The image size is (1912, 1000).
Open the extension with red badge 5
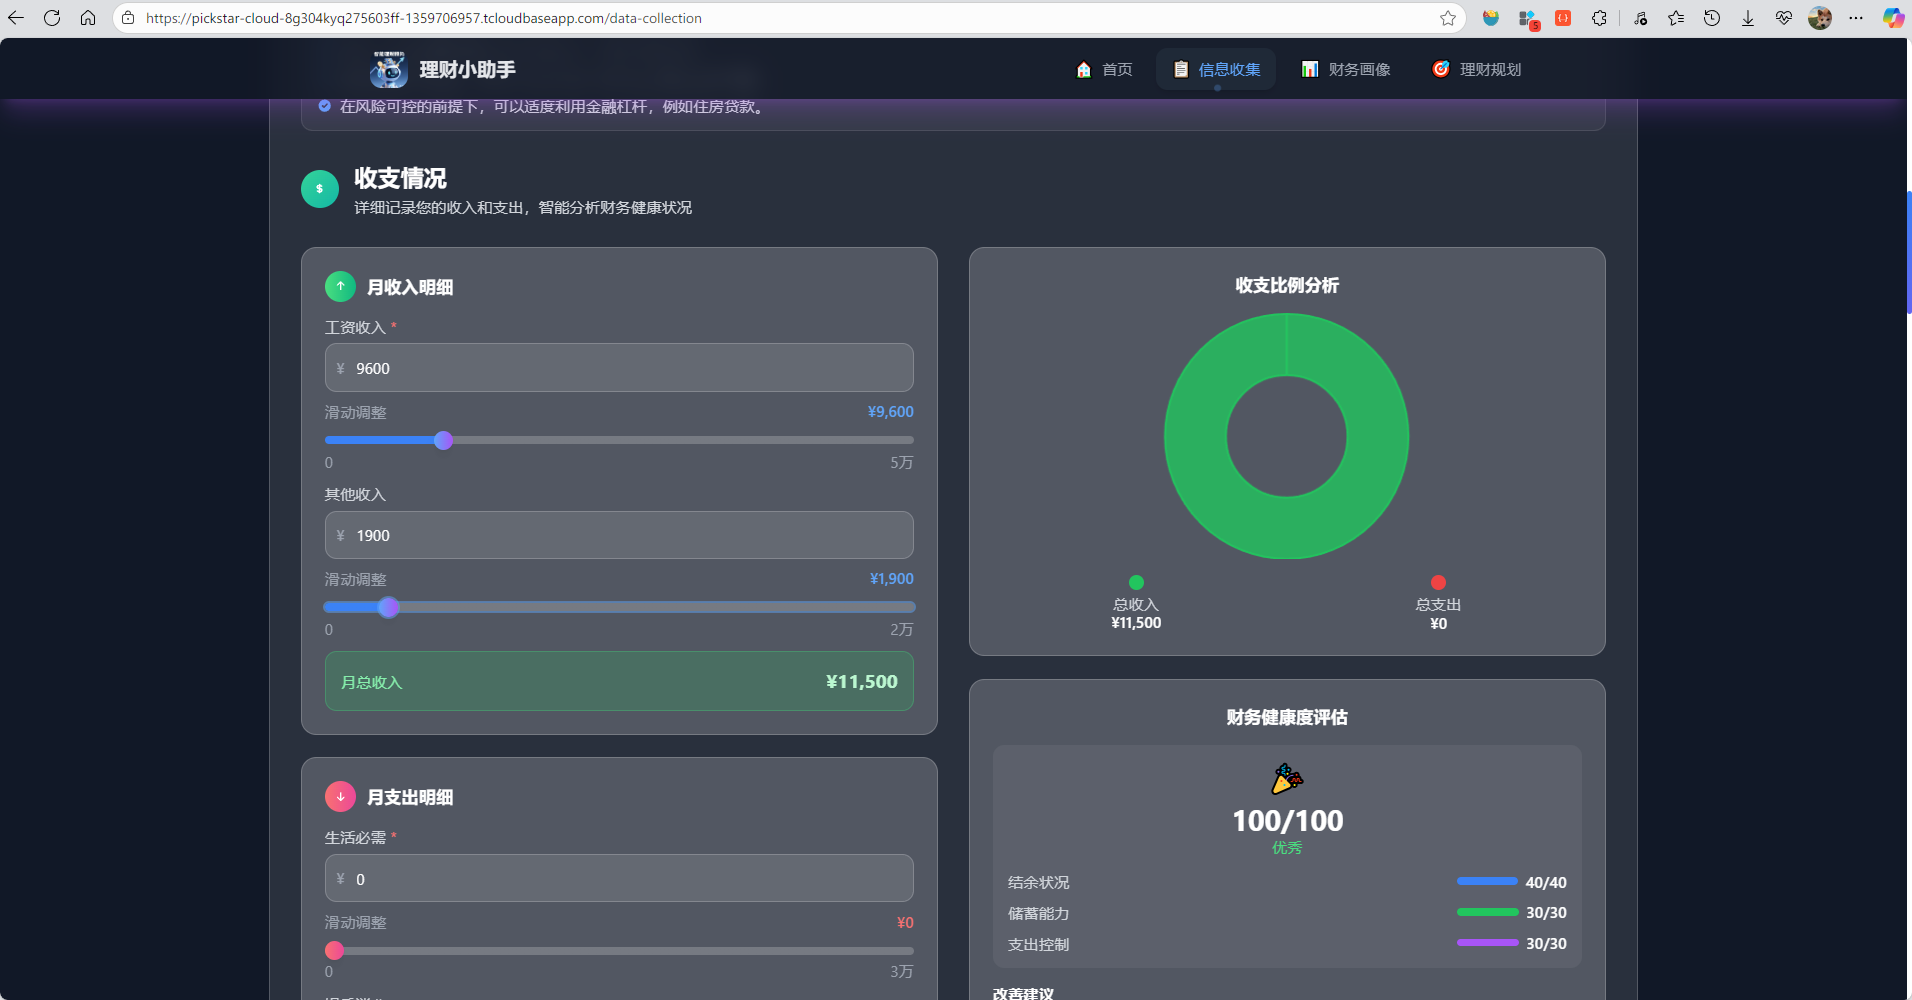1528,19
